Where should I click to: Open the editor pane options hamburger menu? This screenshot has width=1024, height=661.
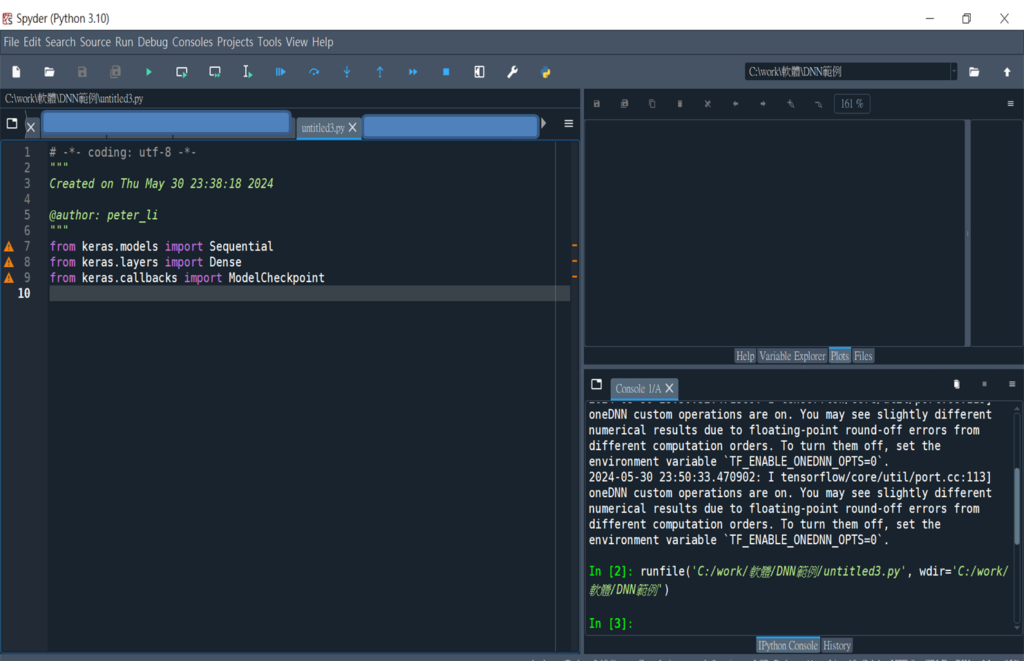coord(568,124)
